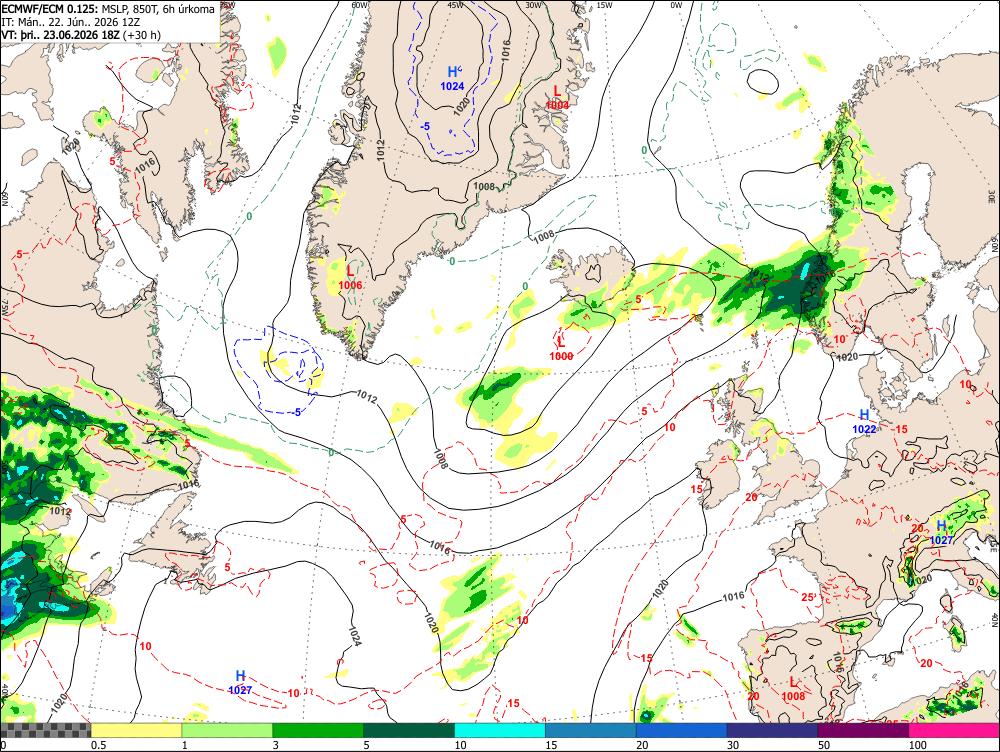The image size is (1000, 752).
Task: Click the dark green 5 mm legend swatch
Action: point(409,730)
